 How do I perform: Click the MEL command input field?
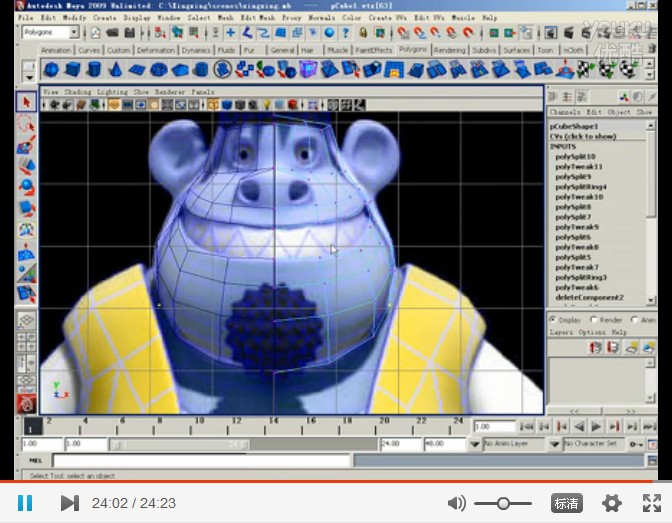tap(201, 461)
